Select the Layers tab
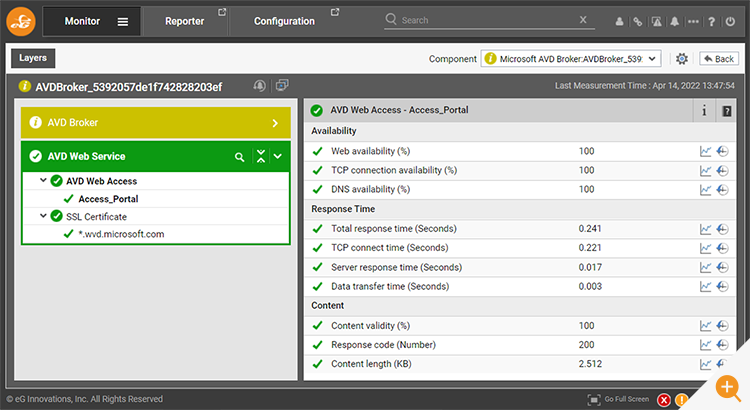Viewport: 750px width, 410px height. pyautogui.click(x=33, y=58)
